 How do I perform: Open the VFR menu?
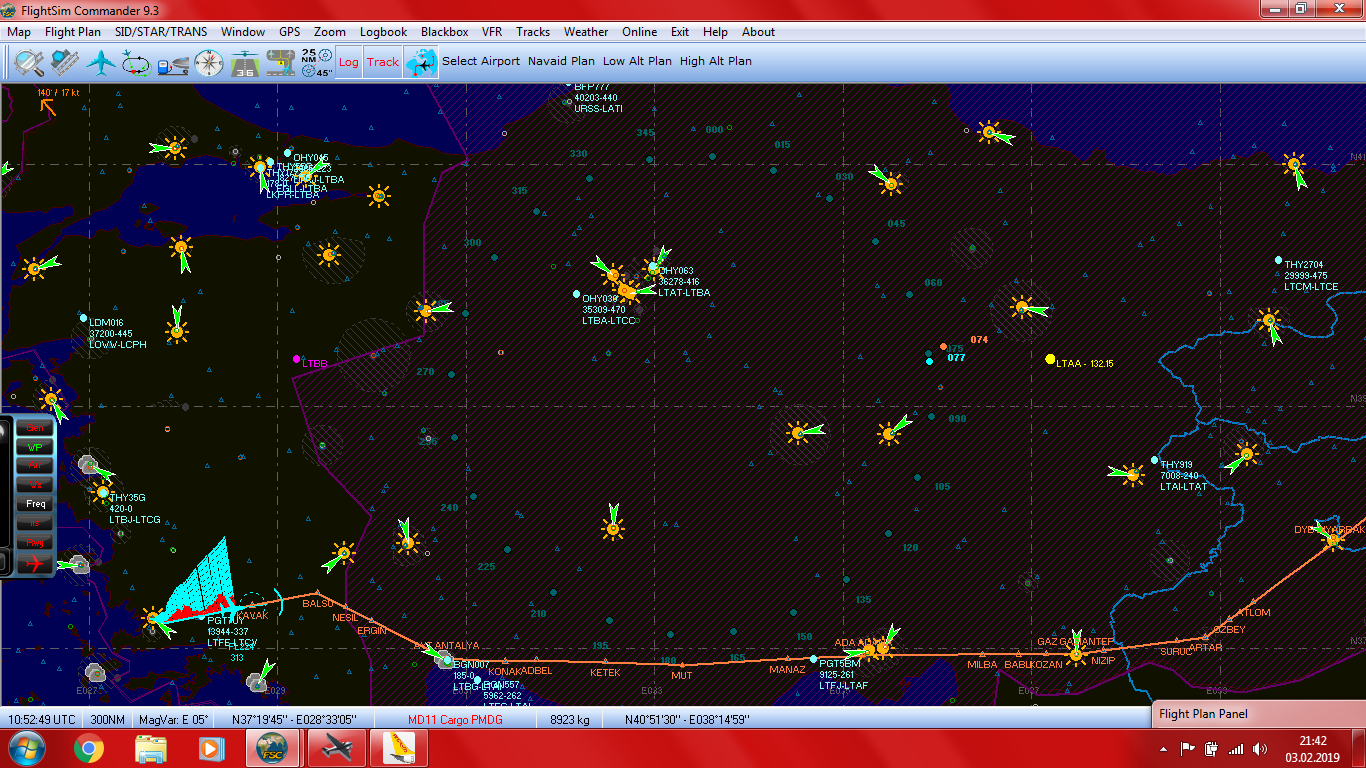pos(492,32)
